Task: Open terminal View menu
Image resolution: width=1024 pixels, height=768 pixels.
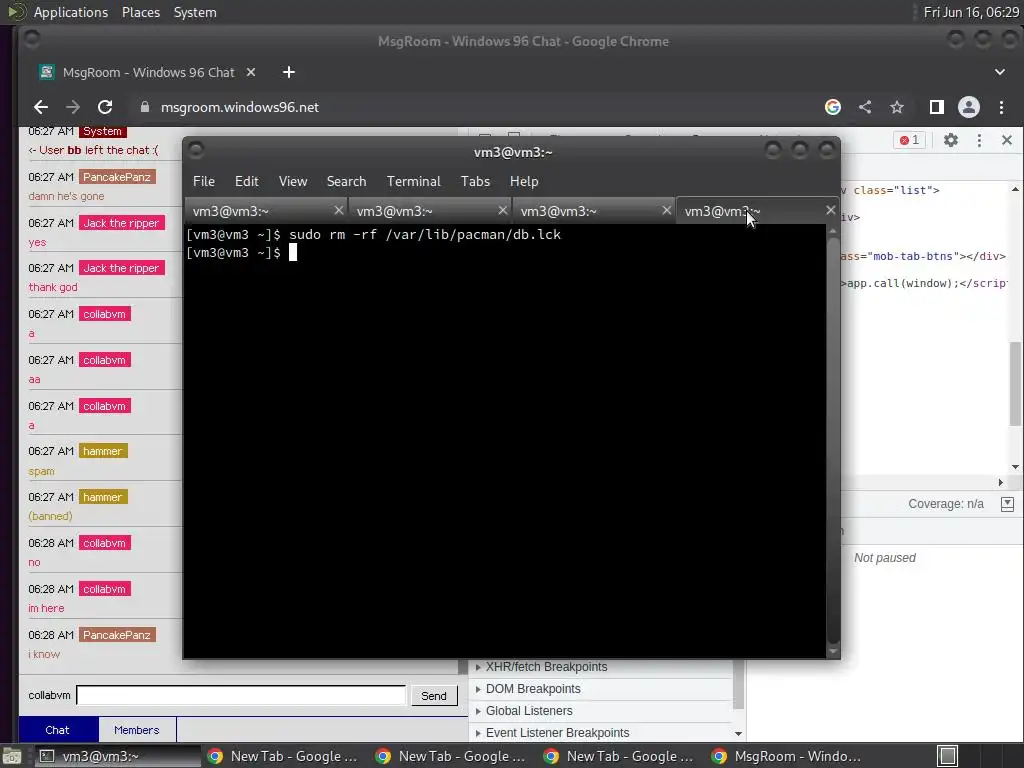Action: [293, 182]
